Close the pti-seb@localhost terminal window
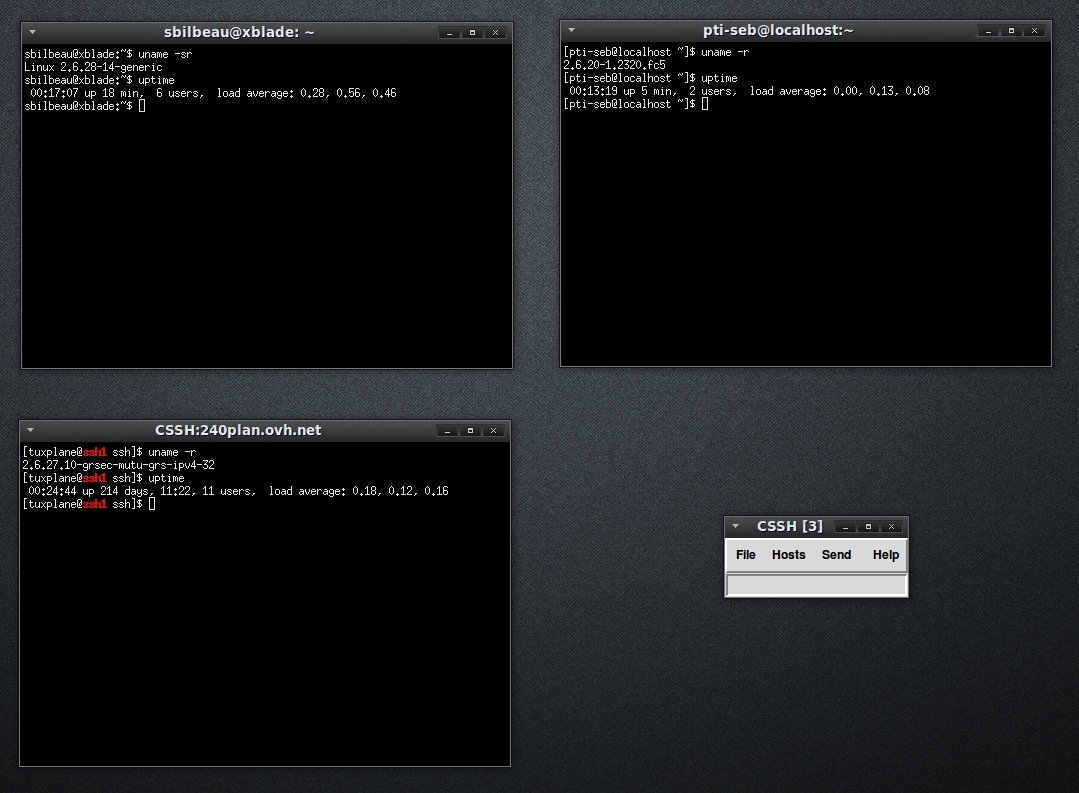 click(x=1033, y=31)
